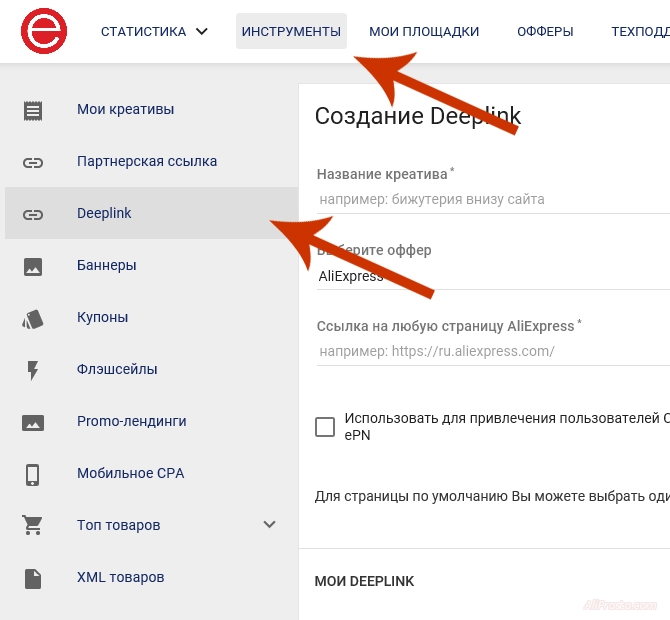The image size is (670, 620).
Task: Click the Партнерская ссылка chain icon
Action: click(33, 162)
